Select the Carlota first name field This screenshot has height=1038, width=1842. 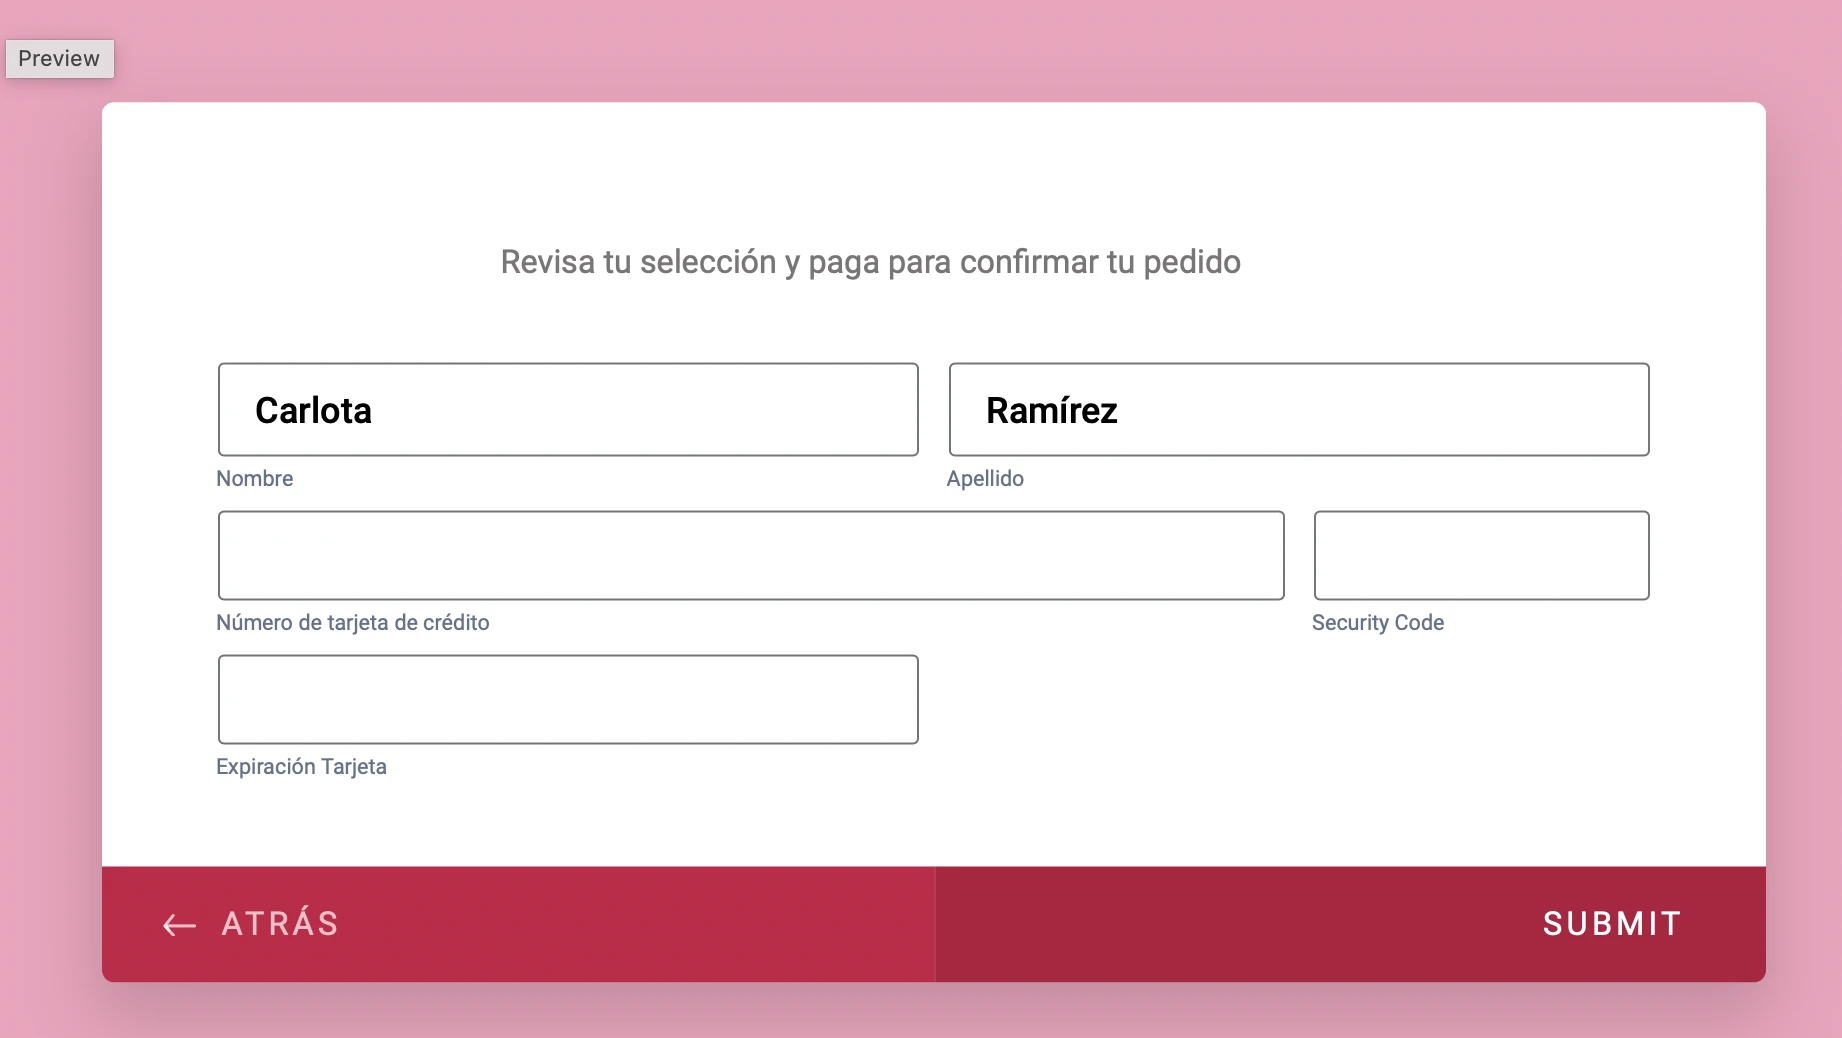(567, 409)
